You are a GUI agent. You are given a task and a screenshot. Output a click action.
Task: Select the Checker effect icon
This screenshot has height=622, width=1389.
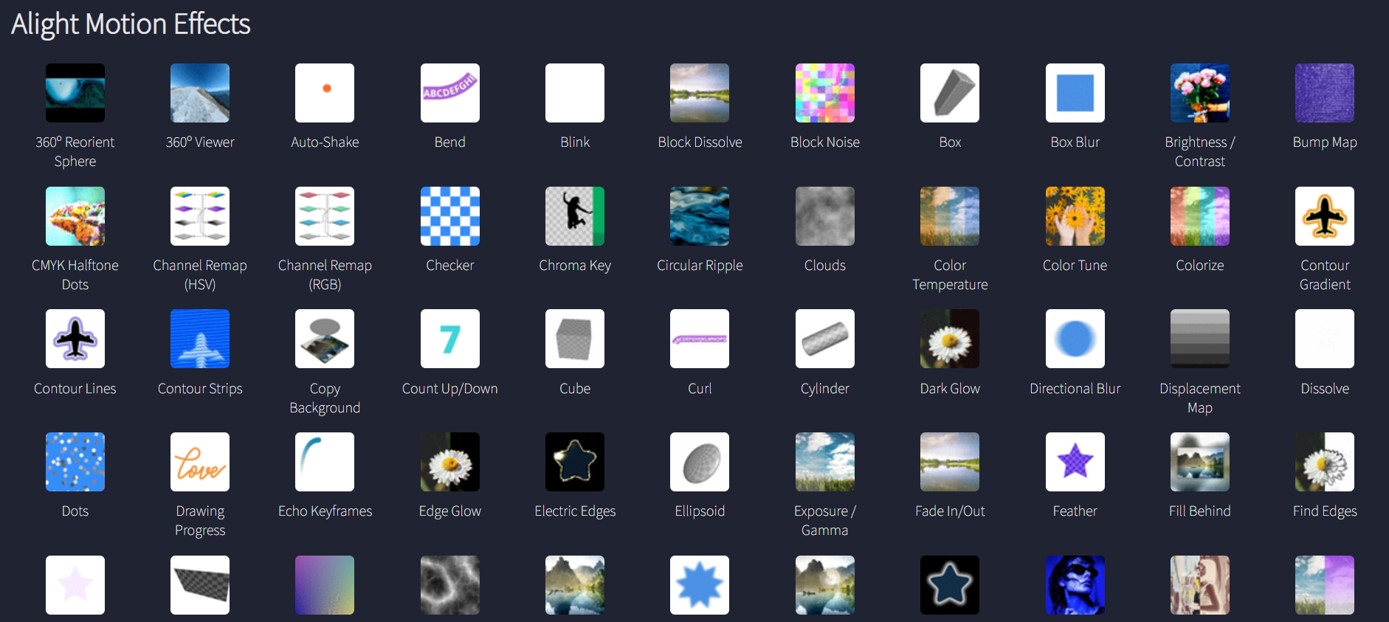[x=450, y=216]
